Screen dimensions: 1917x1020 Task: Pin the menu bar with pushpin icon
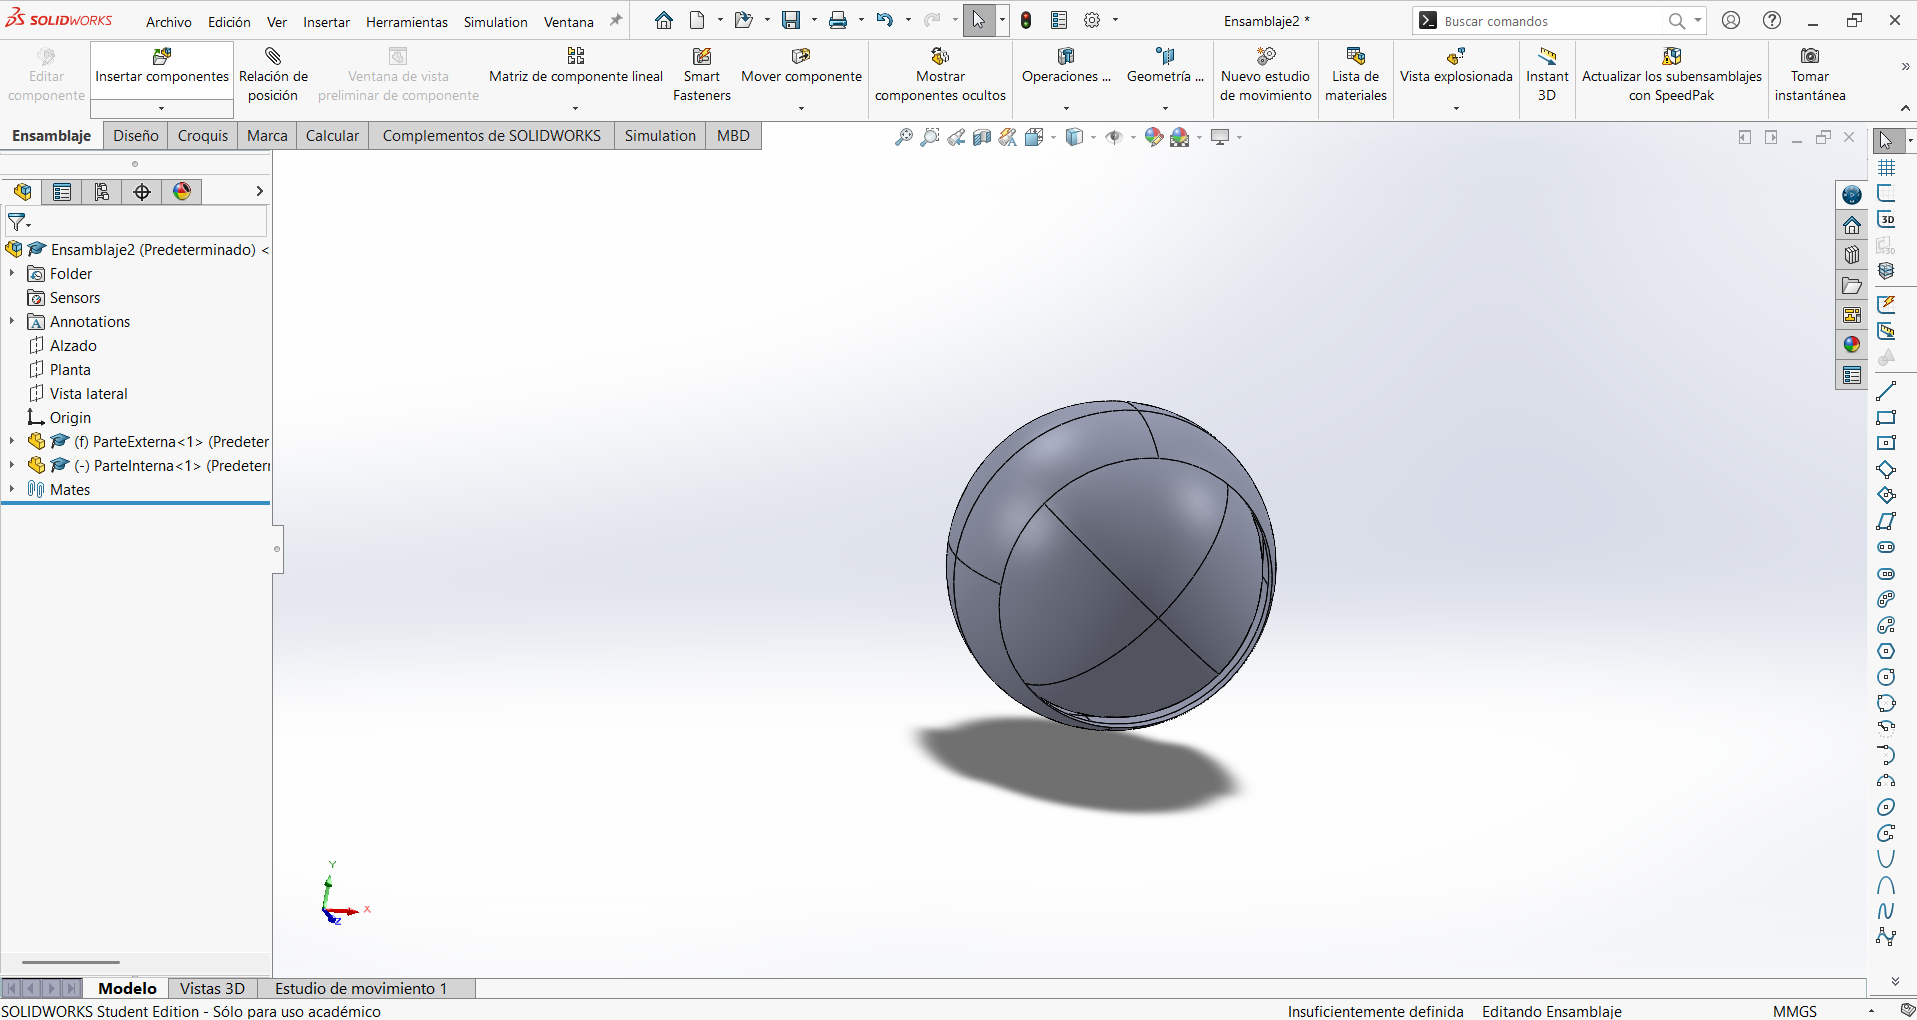tap(616, 20)
